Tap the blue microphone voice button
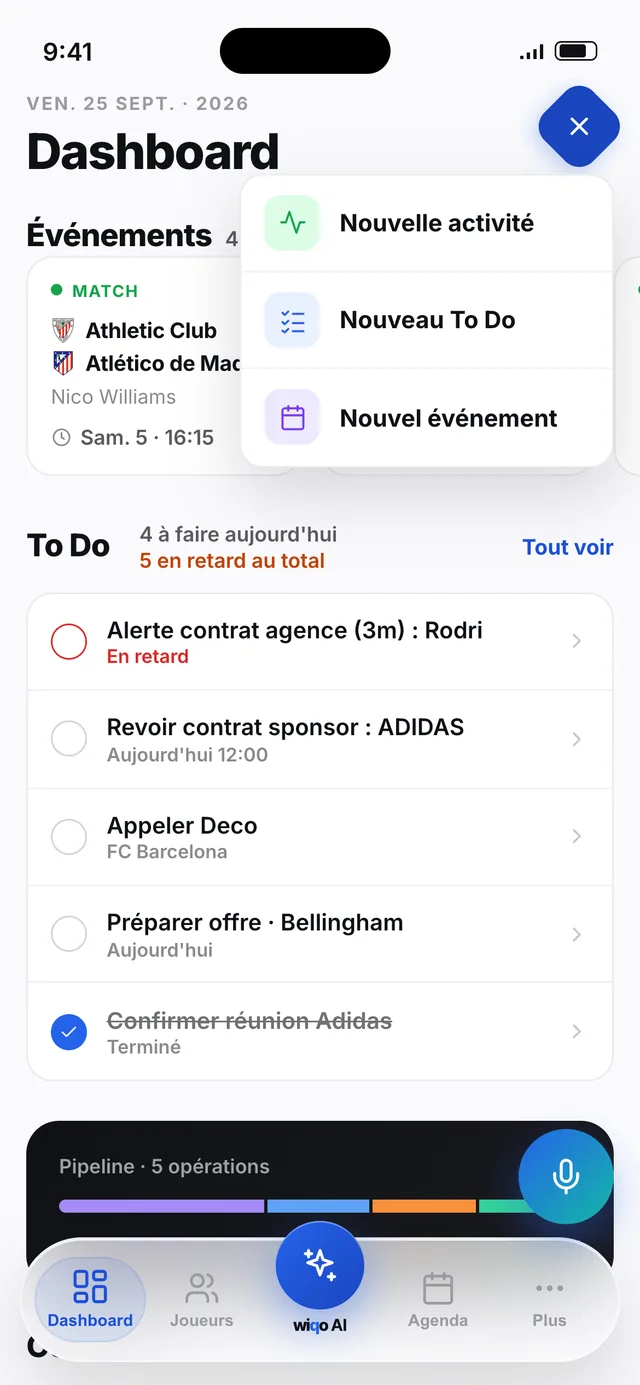This screenshot has height=1385, width=640. coord(566,1176)
